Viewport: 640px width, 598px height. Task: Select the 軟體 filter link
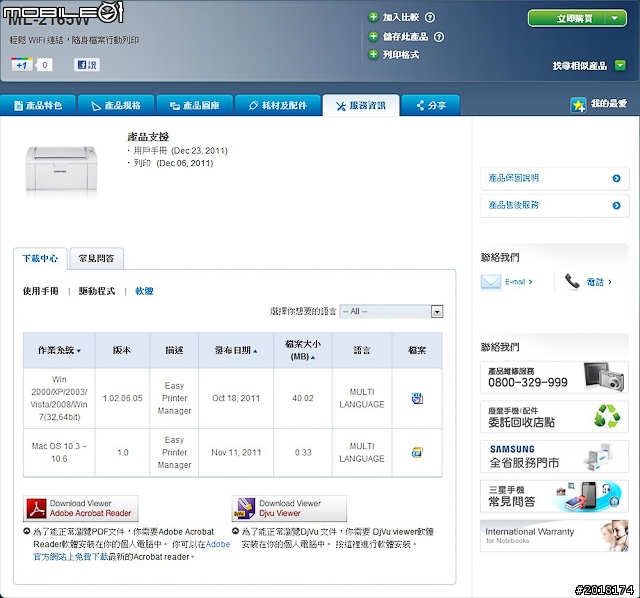pyautogui.click(x=144, y=291)
